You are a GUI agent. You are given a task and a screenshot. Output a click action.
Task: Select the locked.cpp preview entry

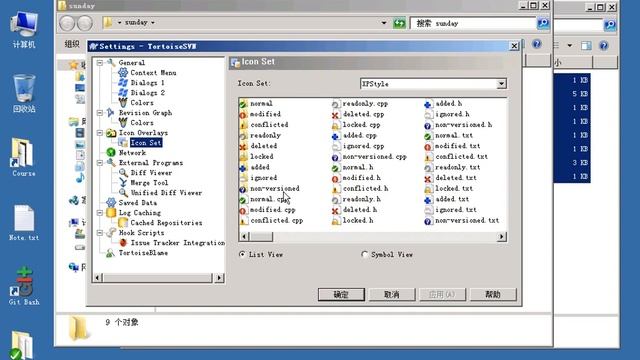[361, 125]
